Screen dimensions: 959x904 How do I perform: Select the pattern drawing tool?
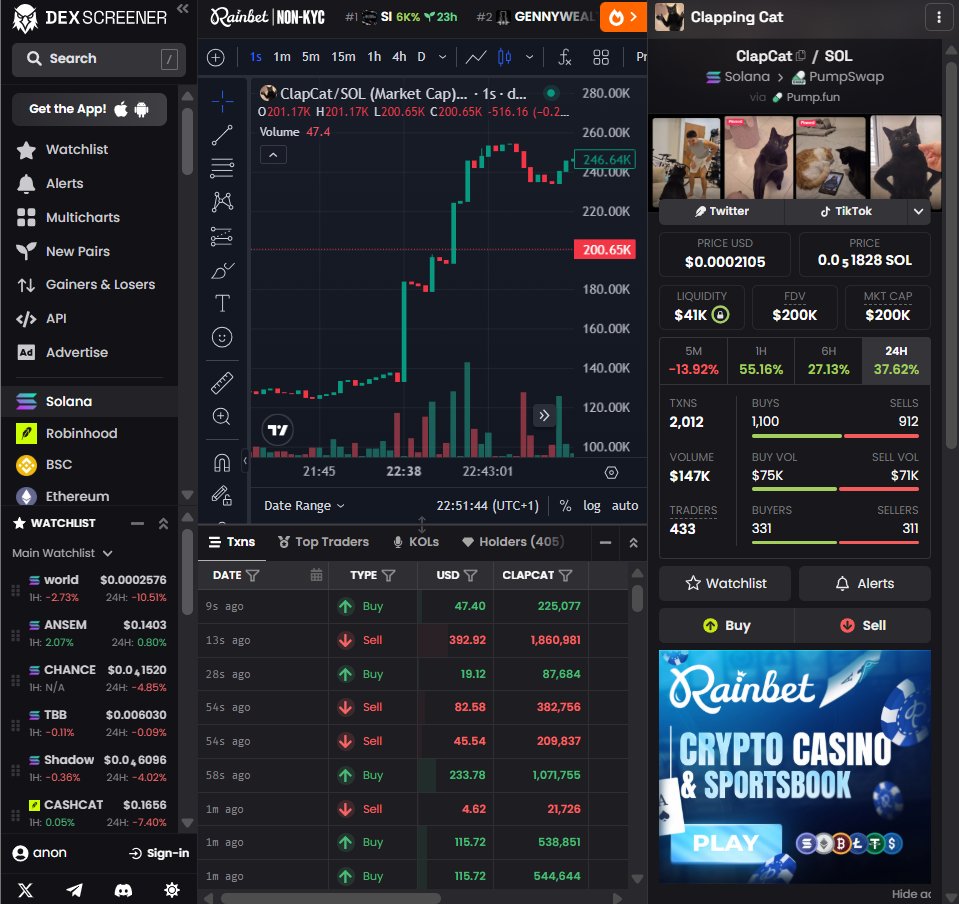222,202
